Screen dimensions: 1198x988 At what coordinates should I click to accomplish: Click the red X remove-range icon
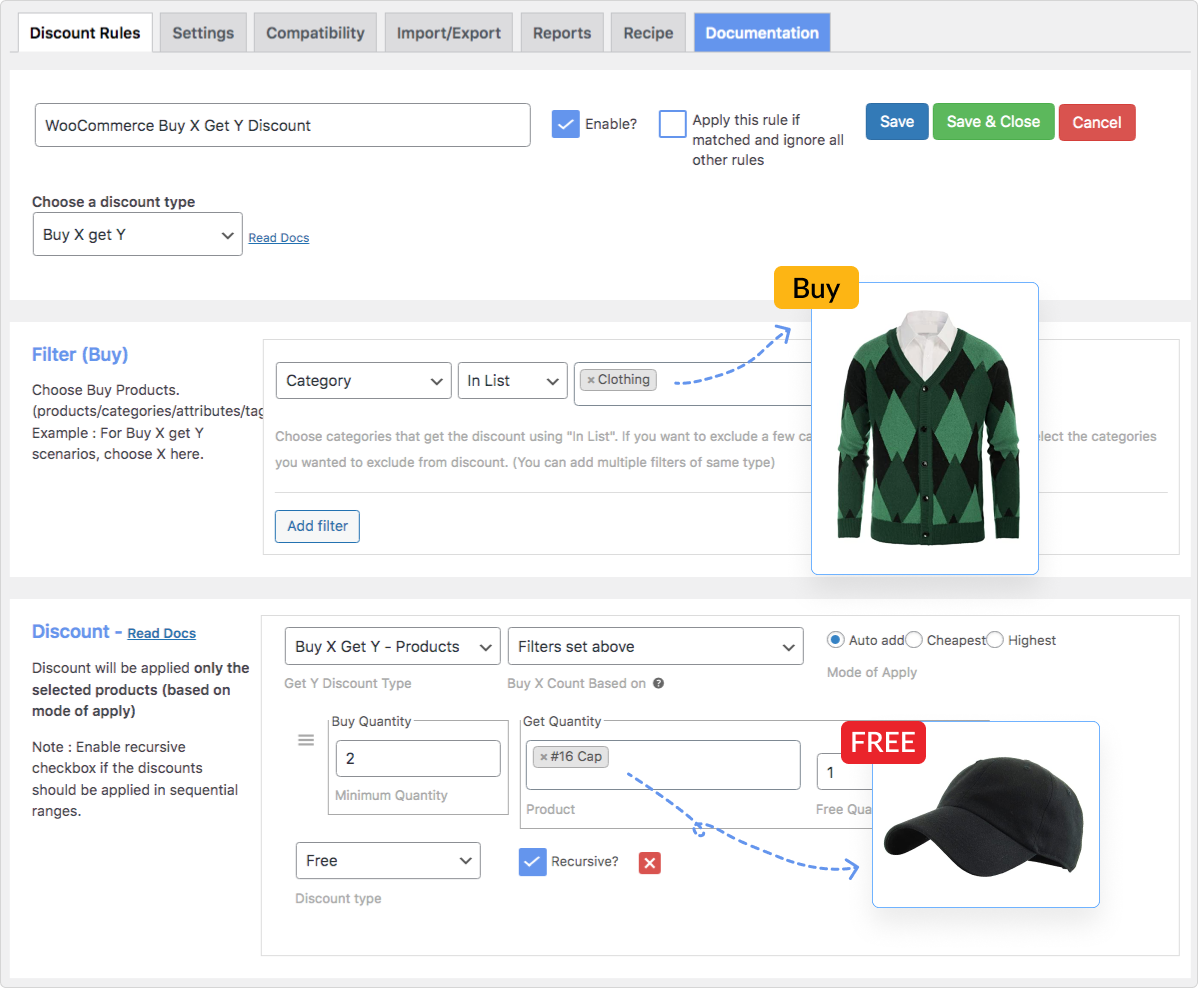[649, 863]
